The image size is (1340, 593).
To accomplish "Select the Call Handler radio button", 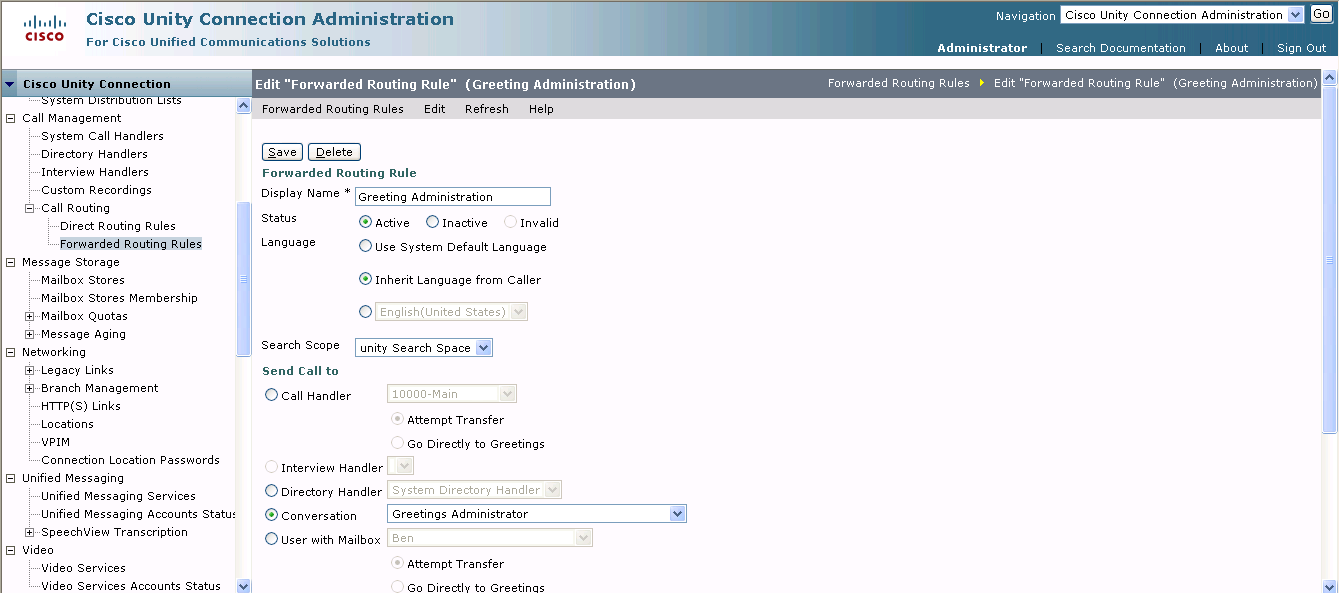I will coord(271,395).
